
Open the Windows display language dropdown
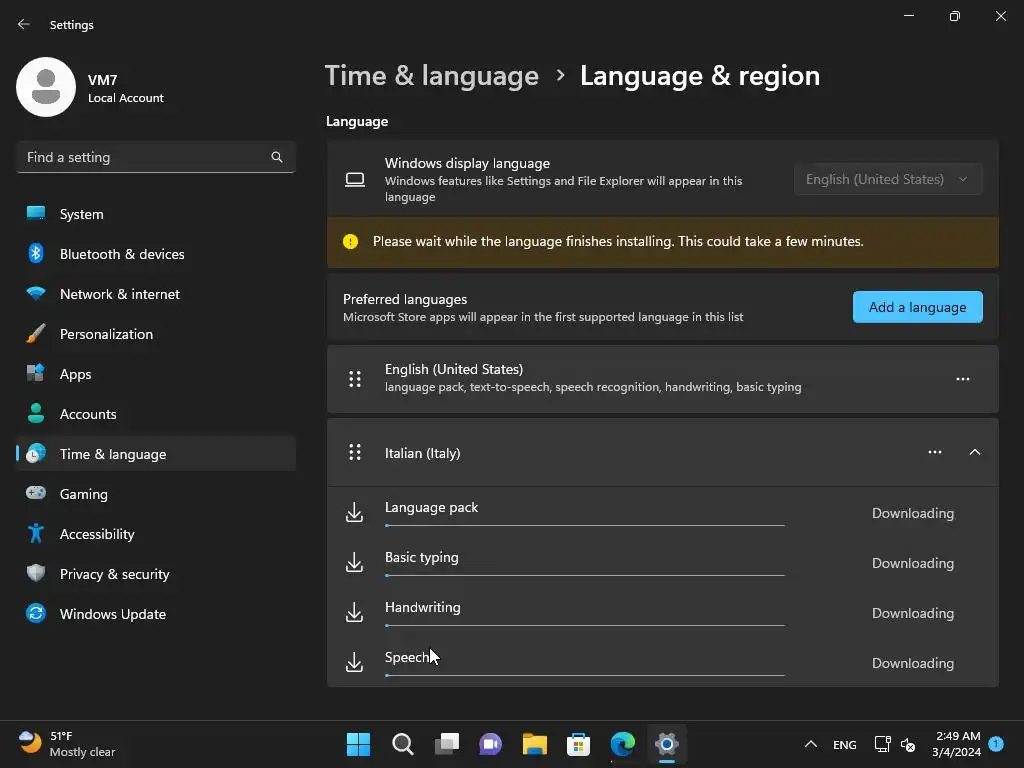tap(888, 179)
